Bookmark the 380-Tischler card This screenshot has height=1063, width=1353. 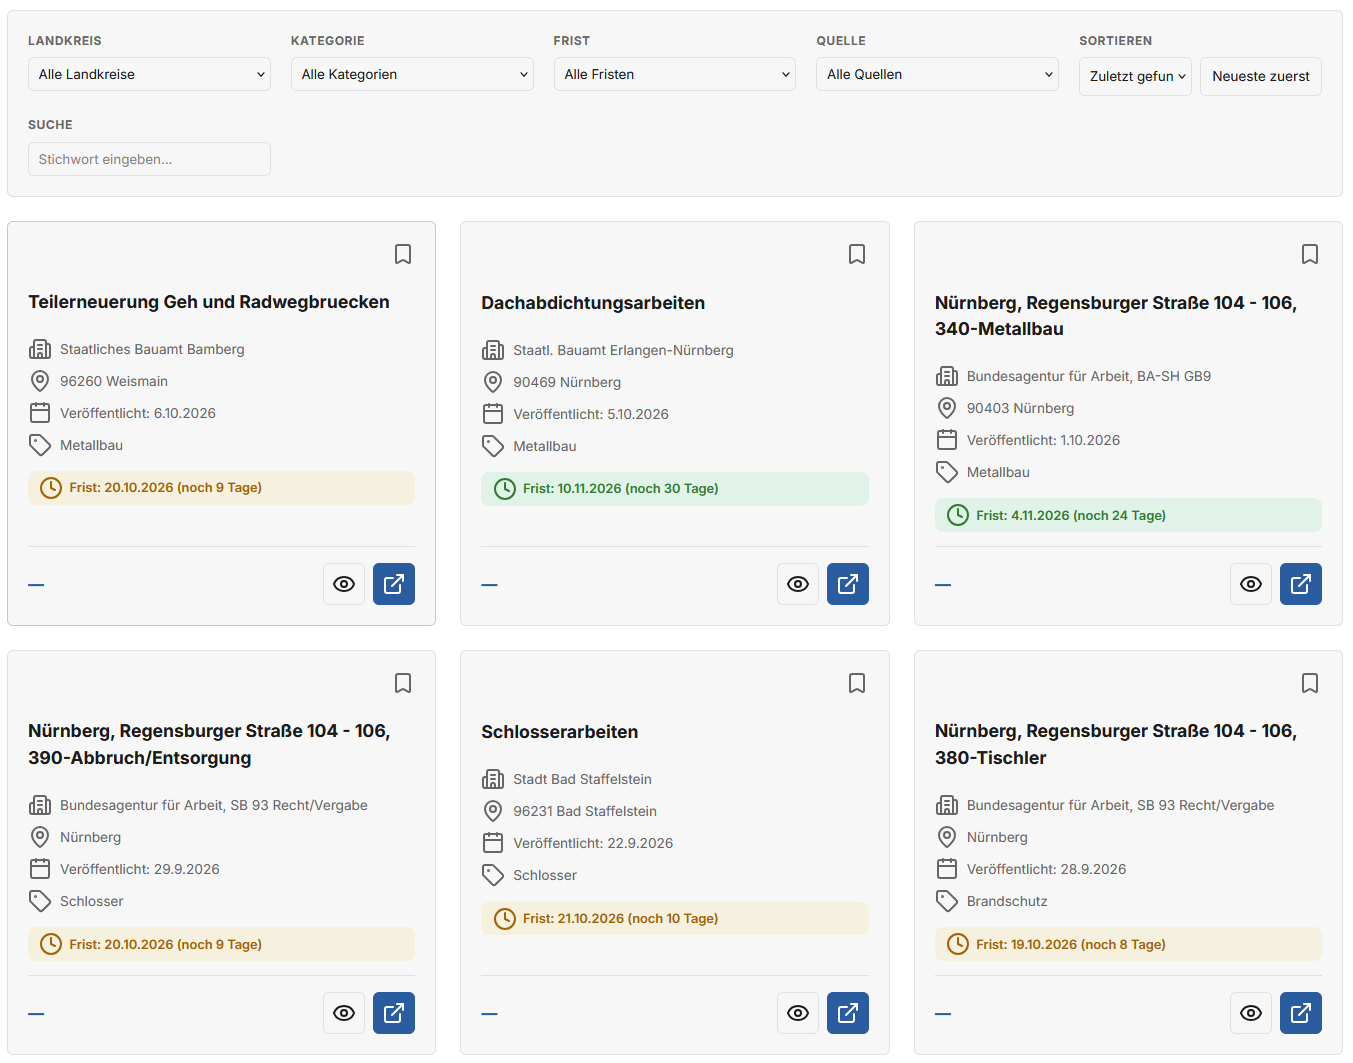point(1310,683)
